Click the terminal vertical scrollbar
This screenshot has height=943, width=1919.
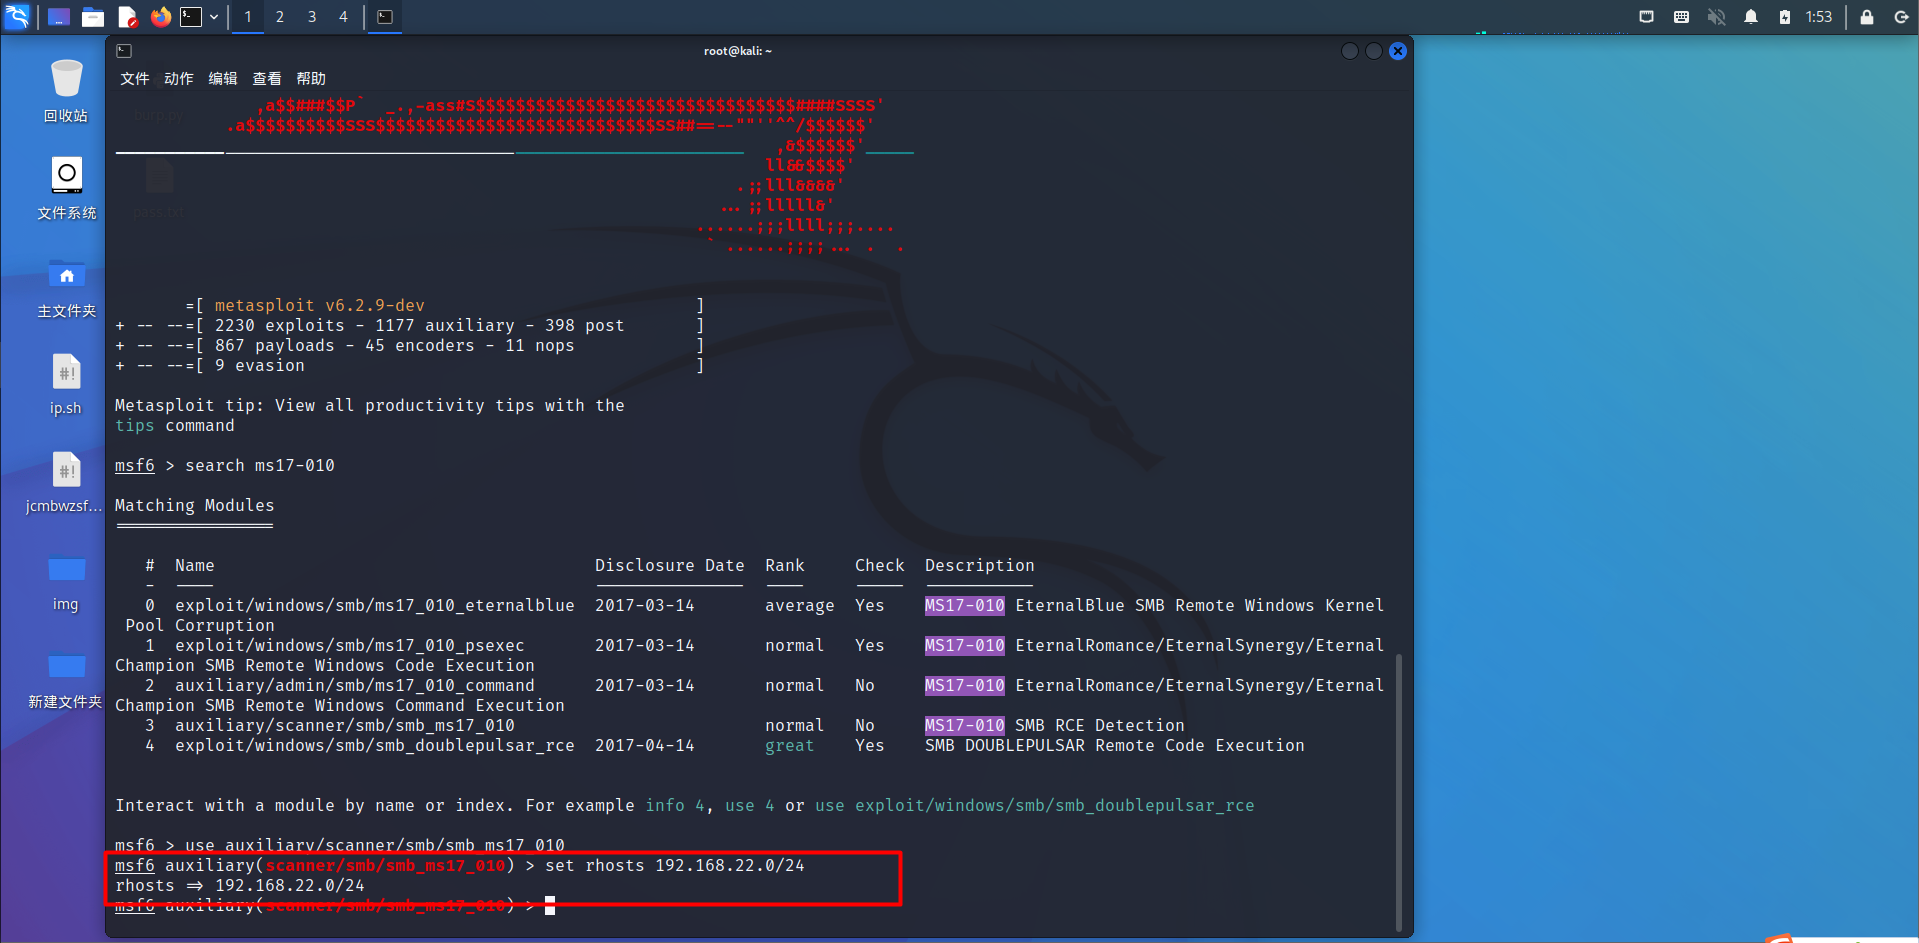point(1399,792)
